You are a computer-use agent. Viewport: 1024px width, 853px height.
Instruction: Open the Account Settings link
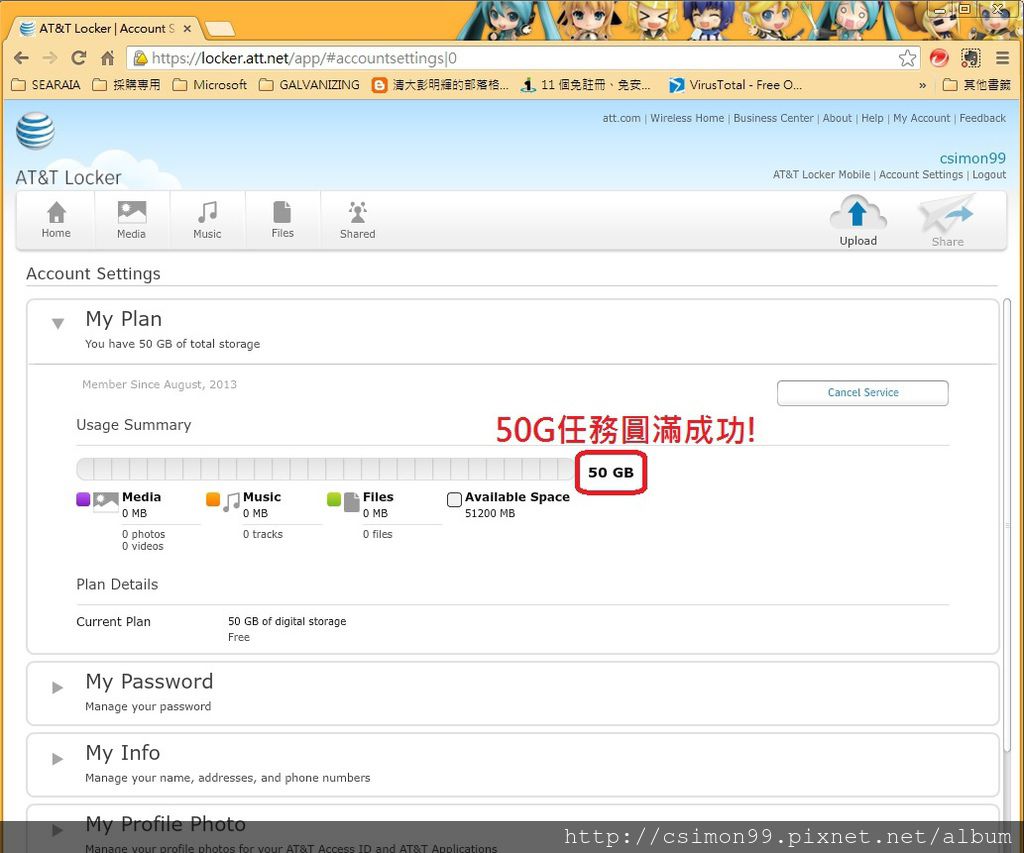[921, 175]
